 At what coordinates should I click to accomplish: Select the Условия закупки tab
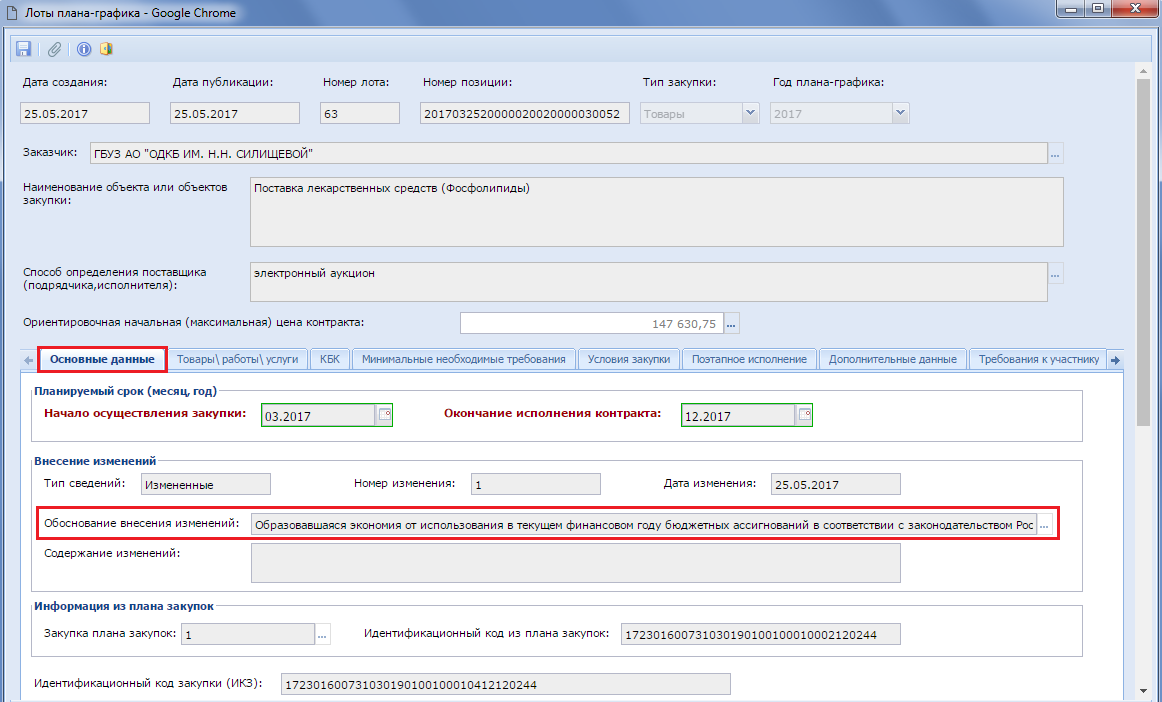[629, 359]
